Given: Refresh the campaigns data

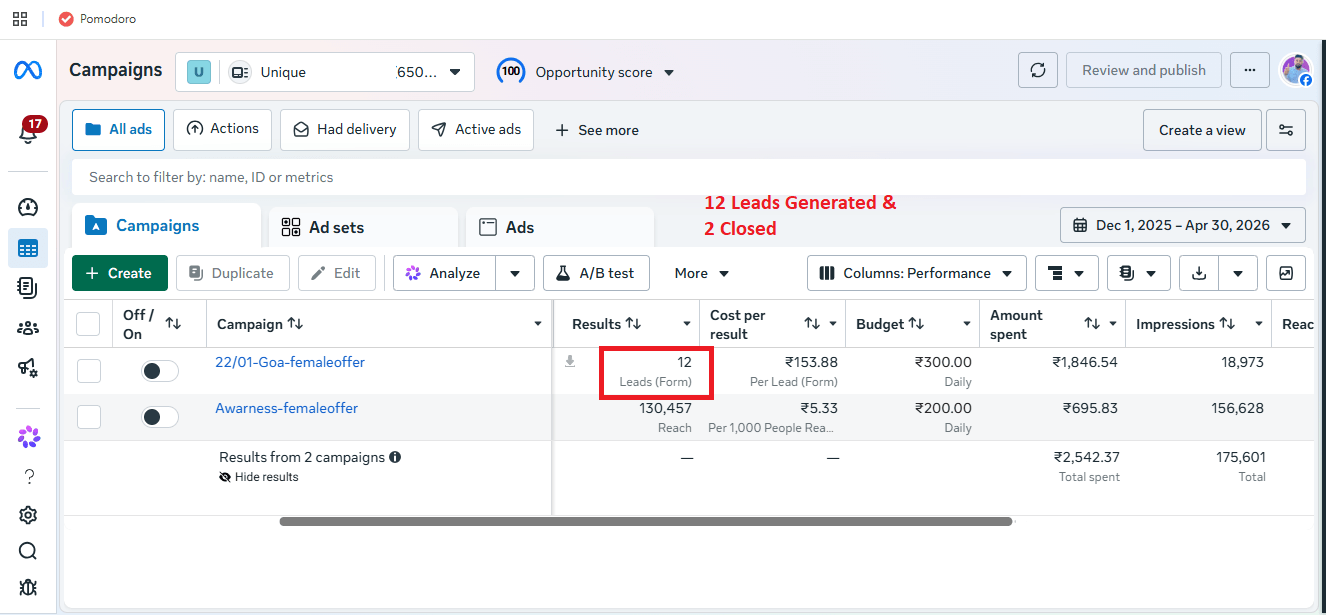Looking at the screenshot, I should click(x=1038, y=70).
